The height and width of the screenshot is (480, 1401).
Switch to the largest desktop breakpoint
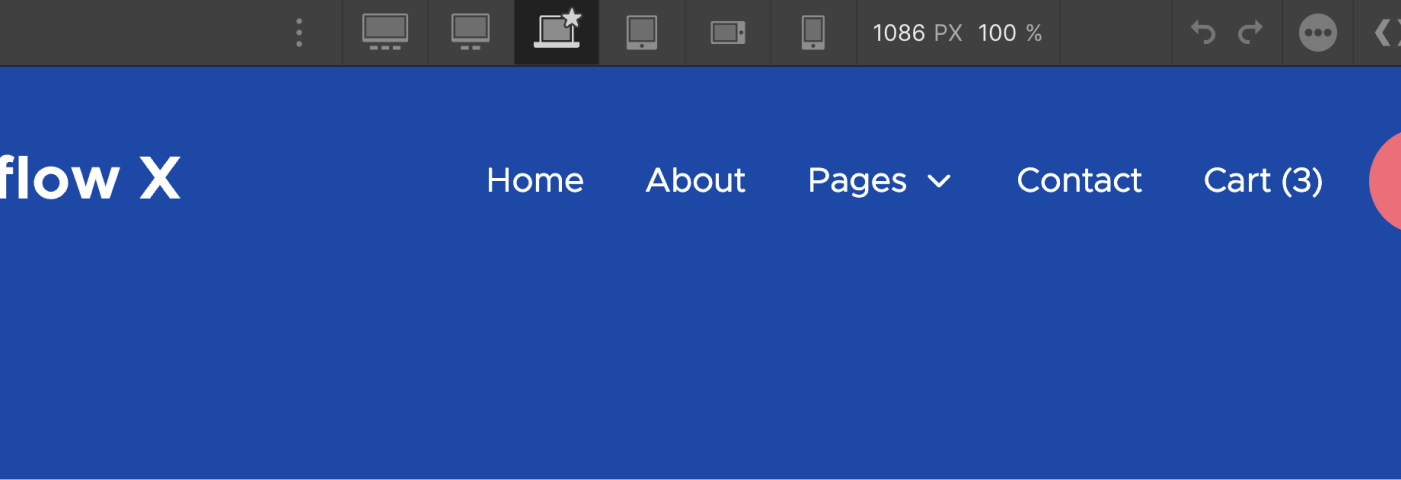(385, 33)
